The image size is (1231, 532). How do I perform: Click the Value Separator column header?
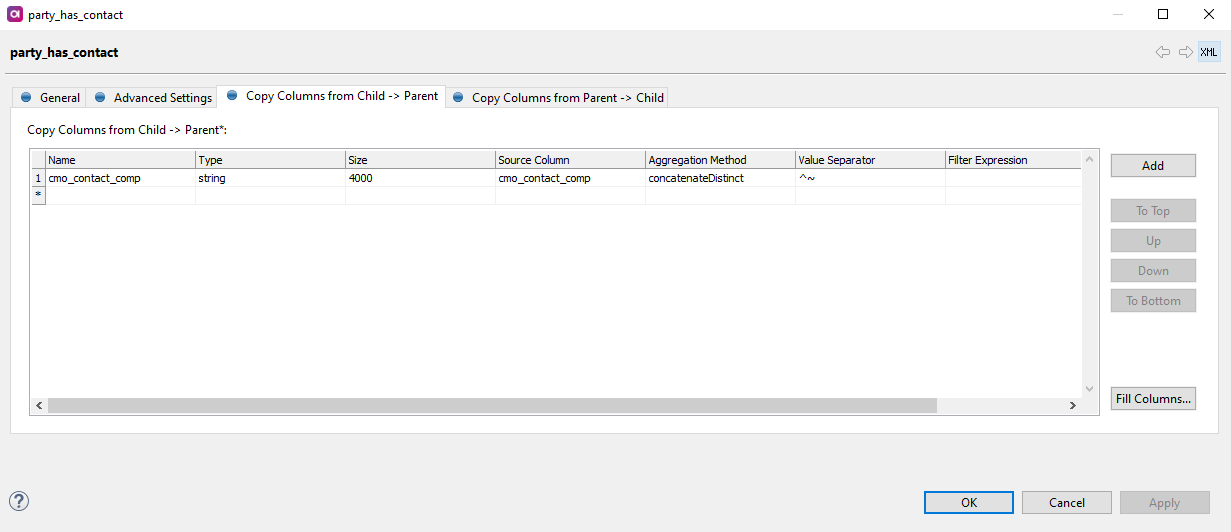pos(870,160)
